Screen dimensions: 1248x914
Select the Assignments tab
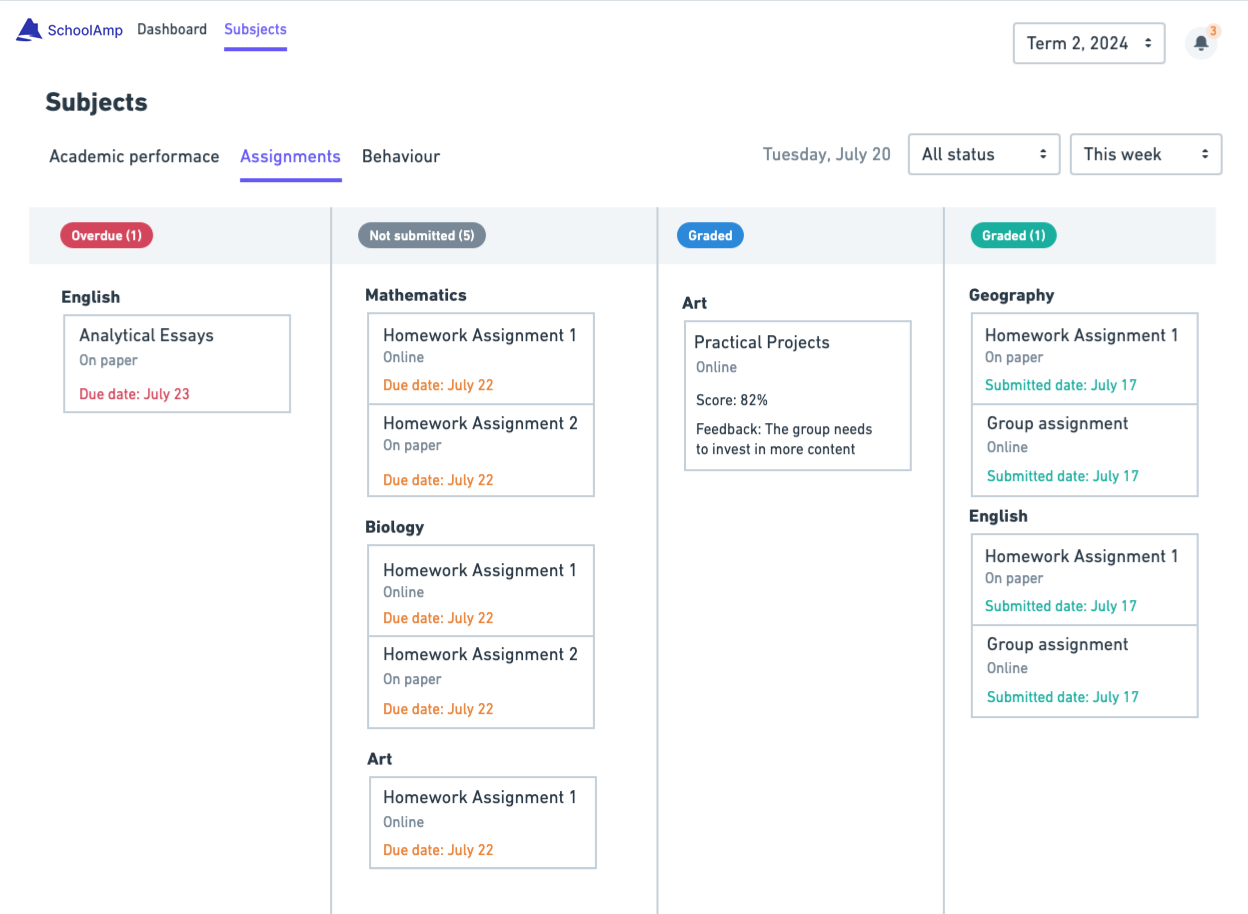pos(290,156)
